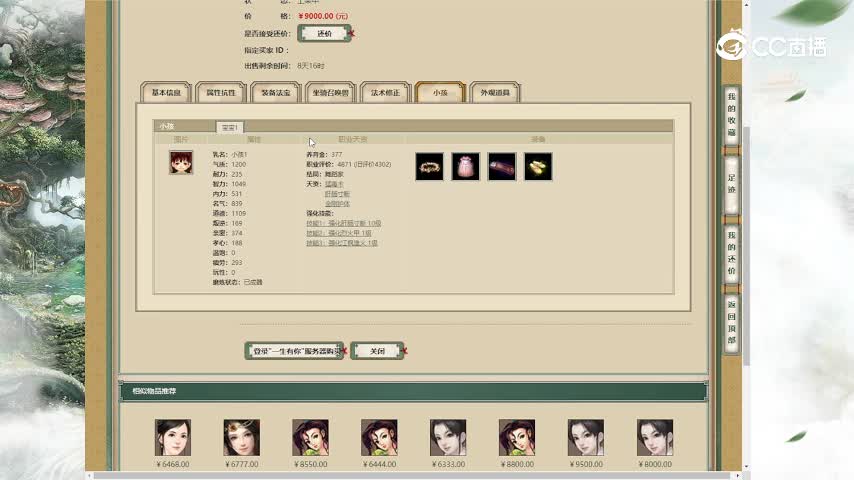Click the login to server purchase button
This screenshot has width=854, height=480.
[295, 351]
